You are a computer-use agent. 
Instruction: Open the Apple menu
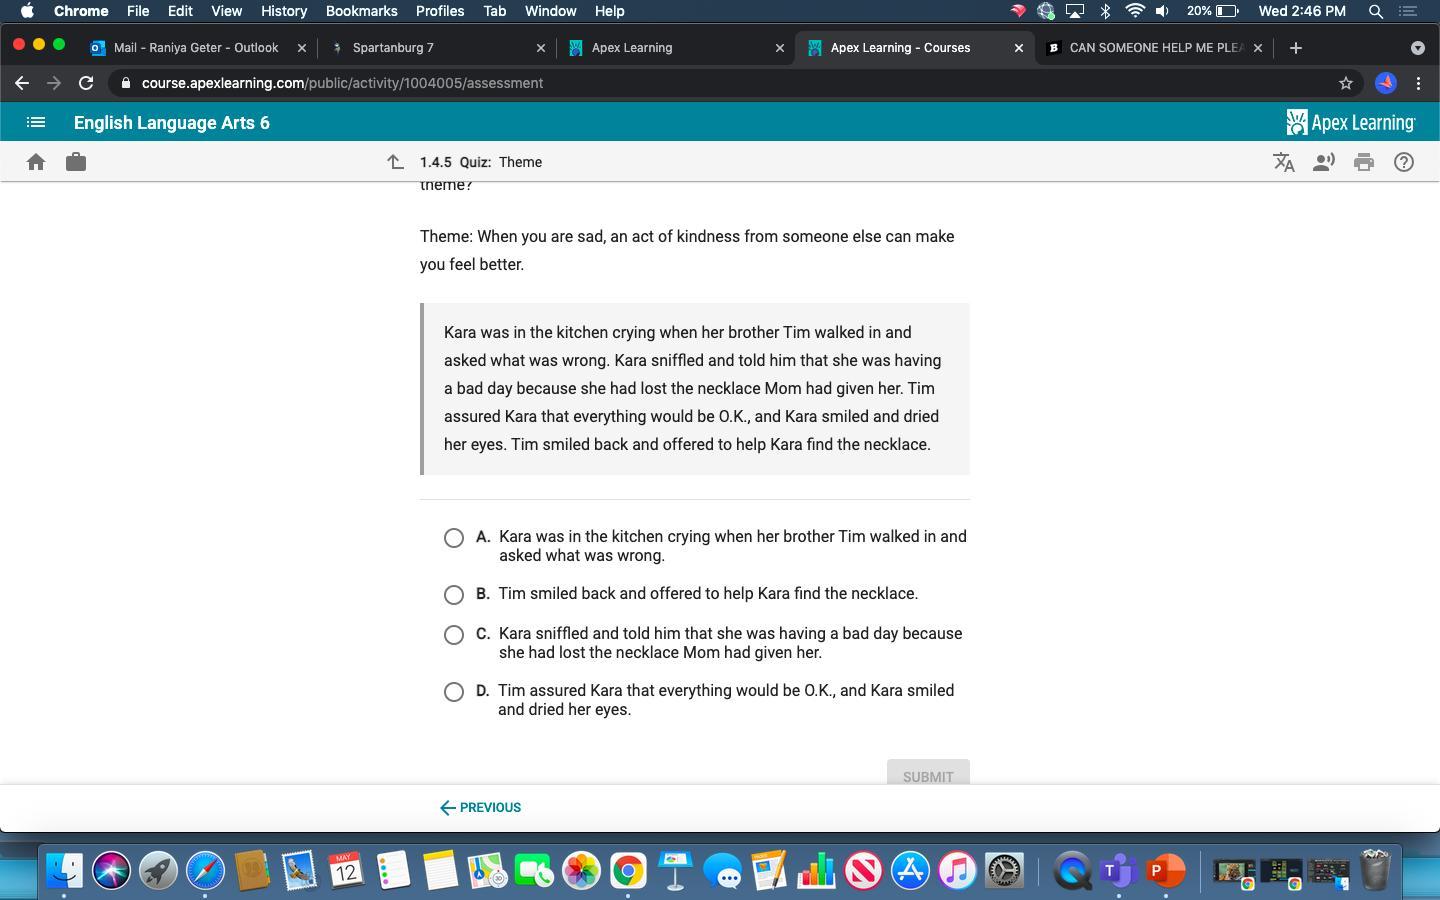[27, 11]
